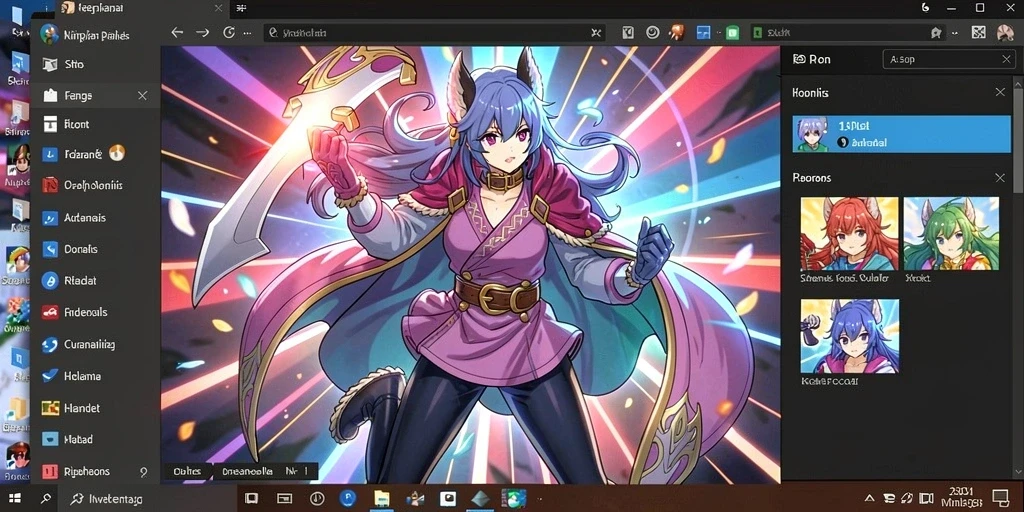Open the green-haired character thumbnail
The image size is (1024, 512).
(x=952, y=234)
